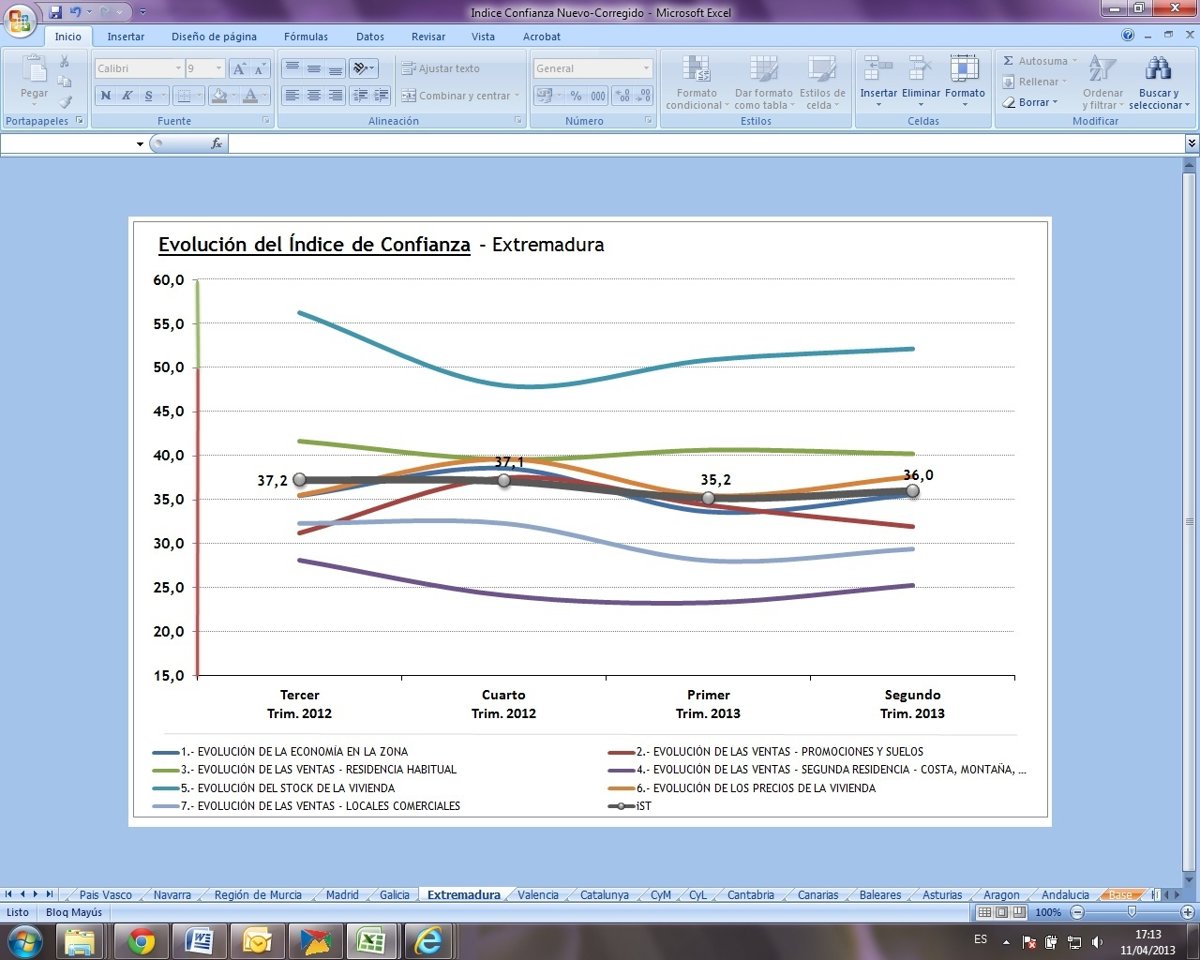Open the Excel help question mark
Viewport: 1200px width, 960px height.
[1128, 36]
